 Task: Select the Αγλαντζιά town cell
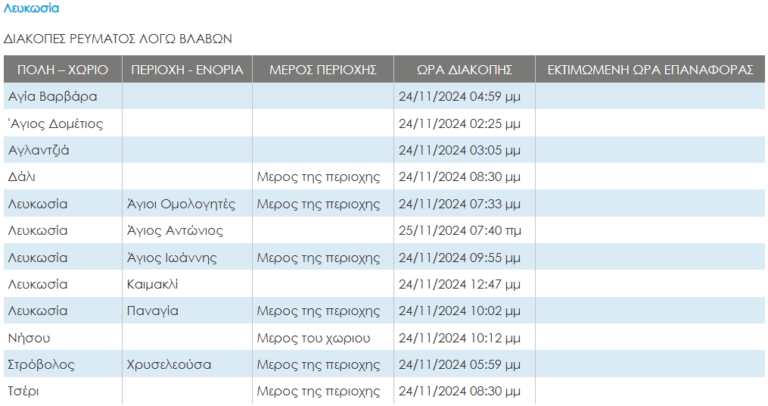[38, 150]
